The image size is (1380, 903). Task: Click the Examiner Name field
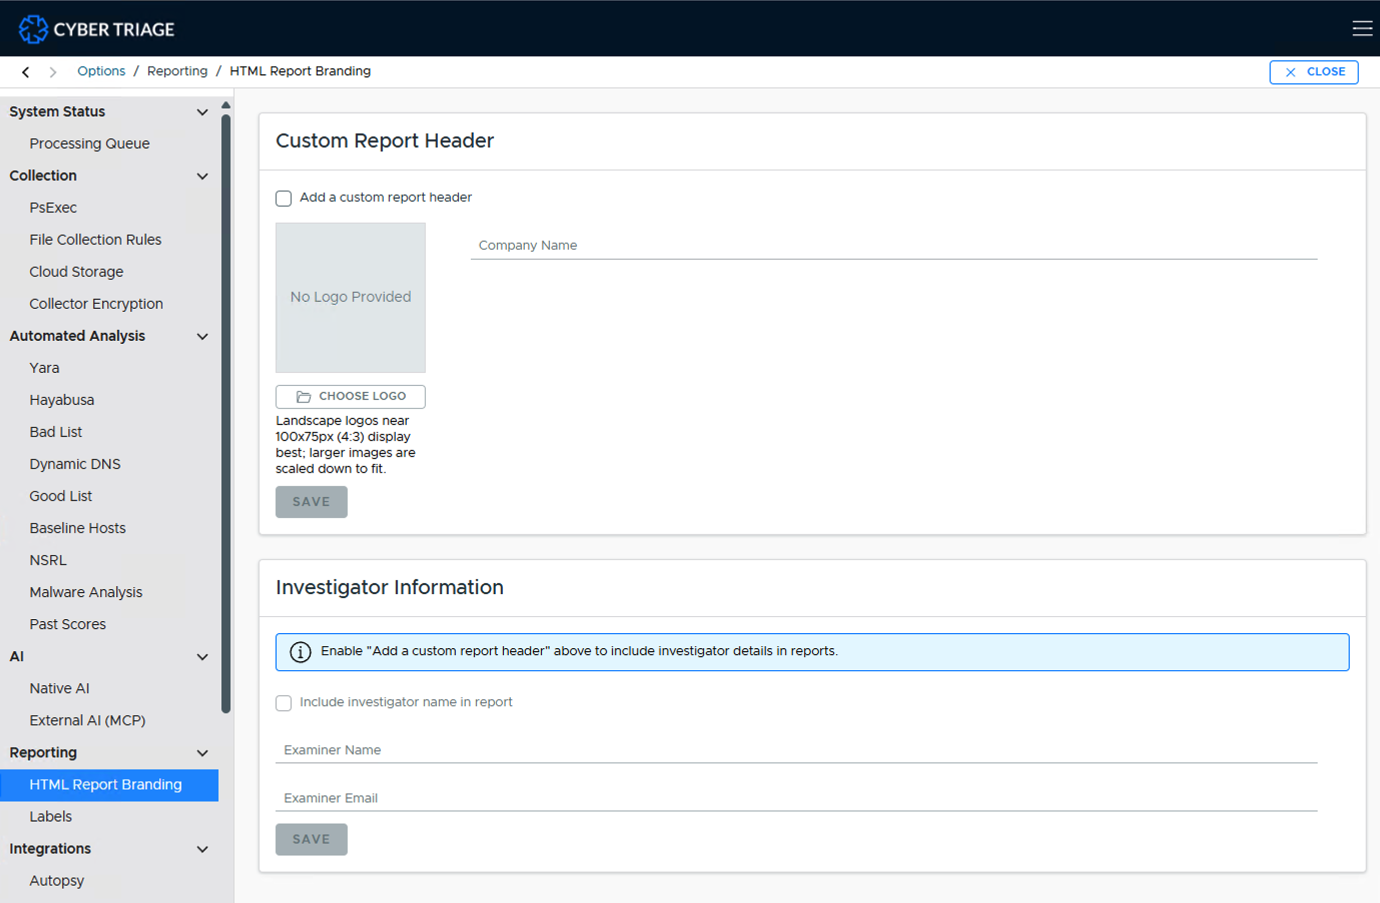click(x=796, y=750)
